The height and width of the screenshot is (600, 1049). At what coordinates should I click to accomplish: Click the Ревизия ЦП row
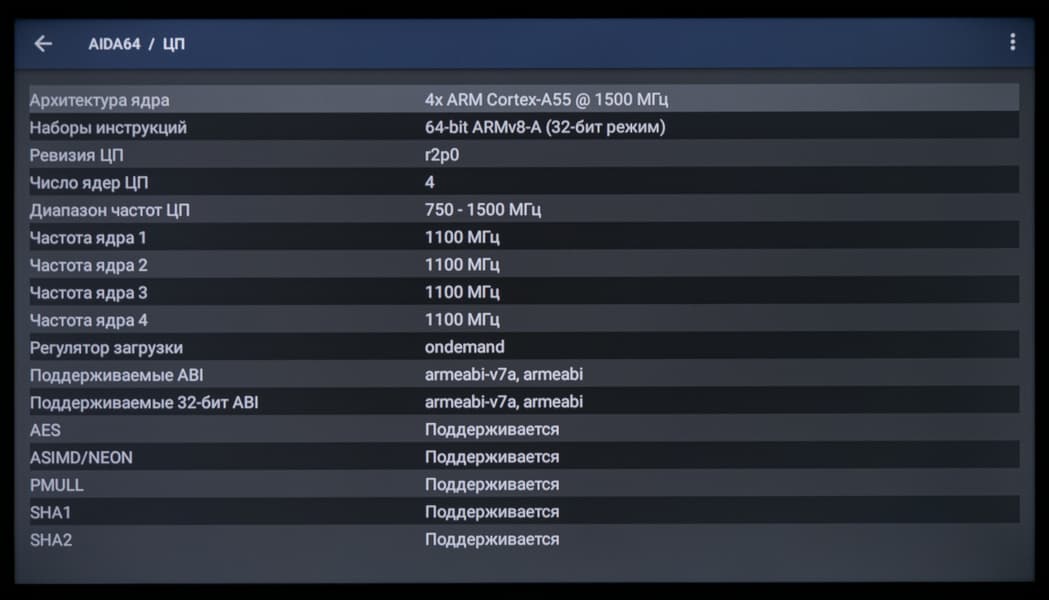pos(524,155)
